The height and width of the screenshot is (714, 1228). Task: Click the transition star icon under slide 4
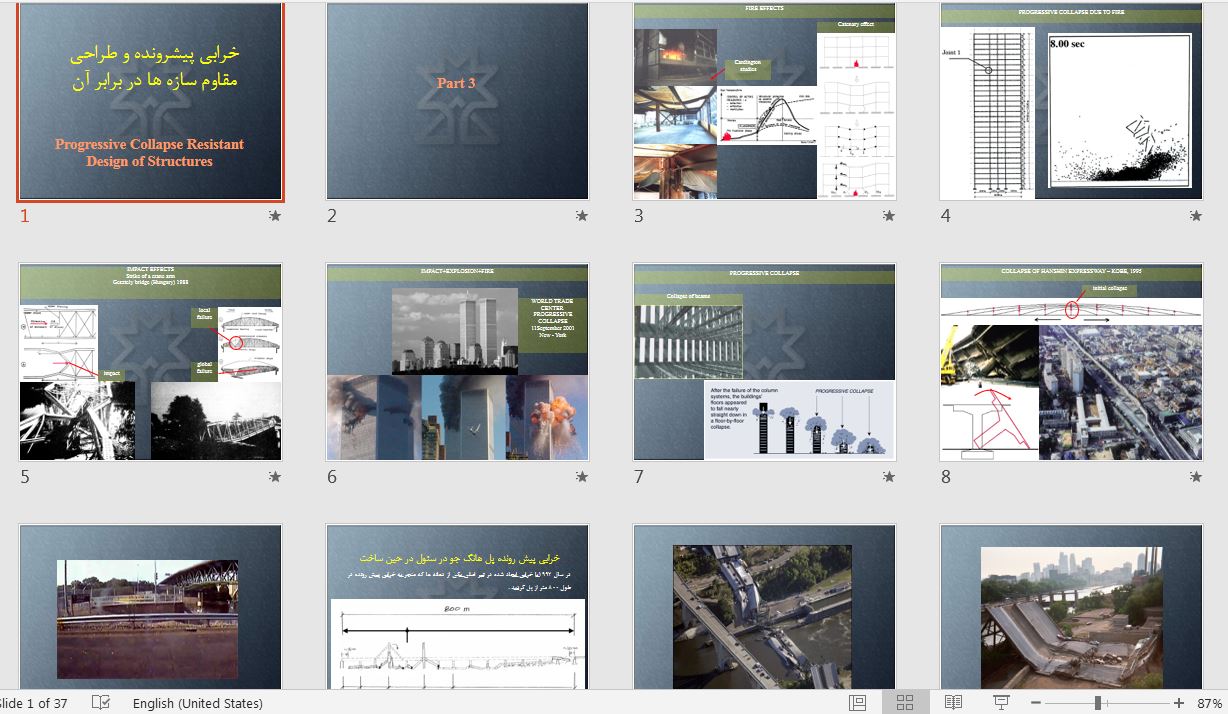(x=1196, y=216)
